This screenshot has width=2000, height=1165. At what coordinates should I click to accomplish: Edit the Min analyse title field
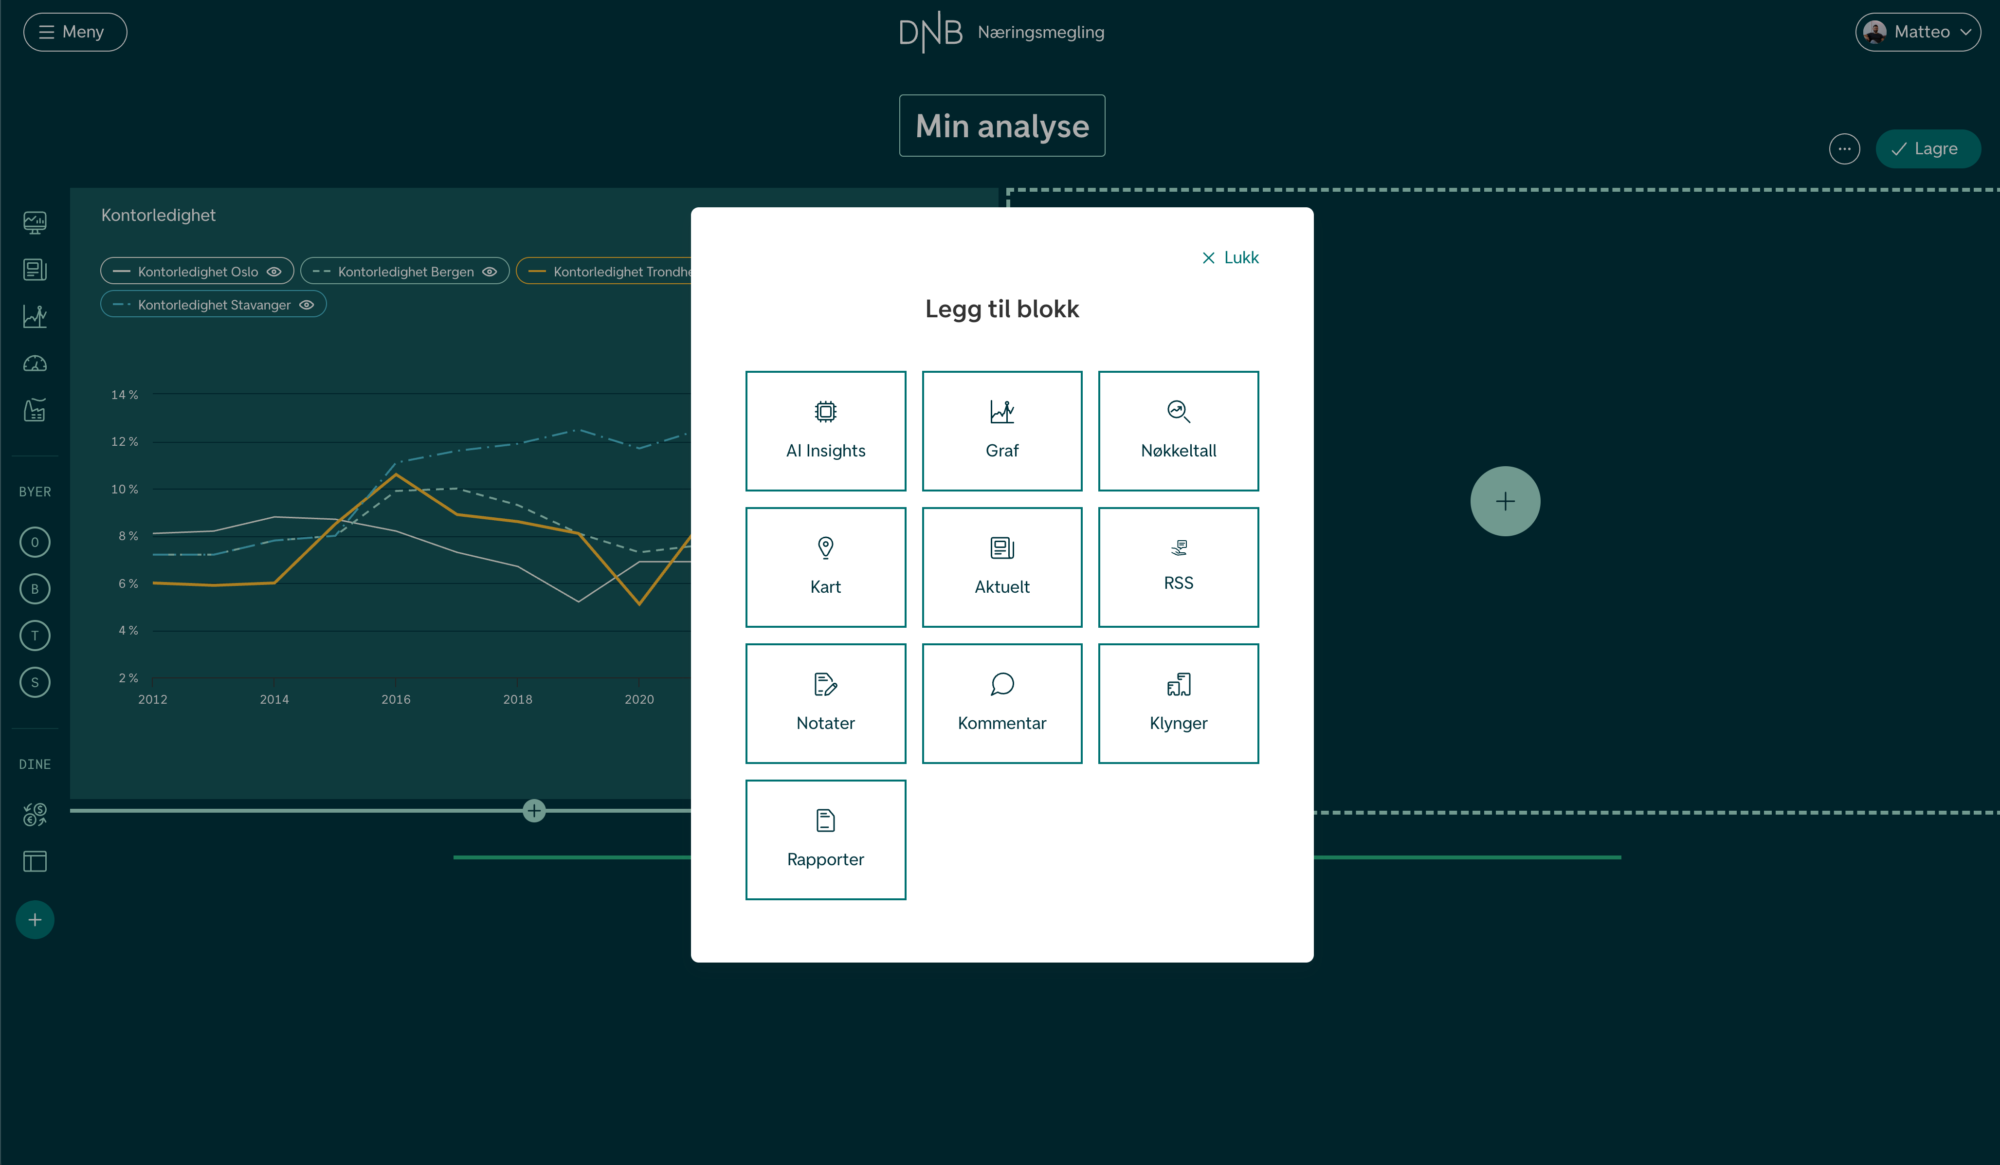(1001, 126)
